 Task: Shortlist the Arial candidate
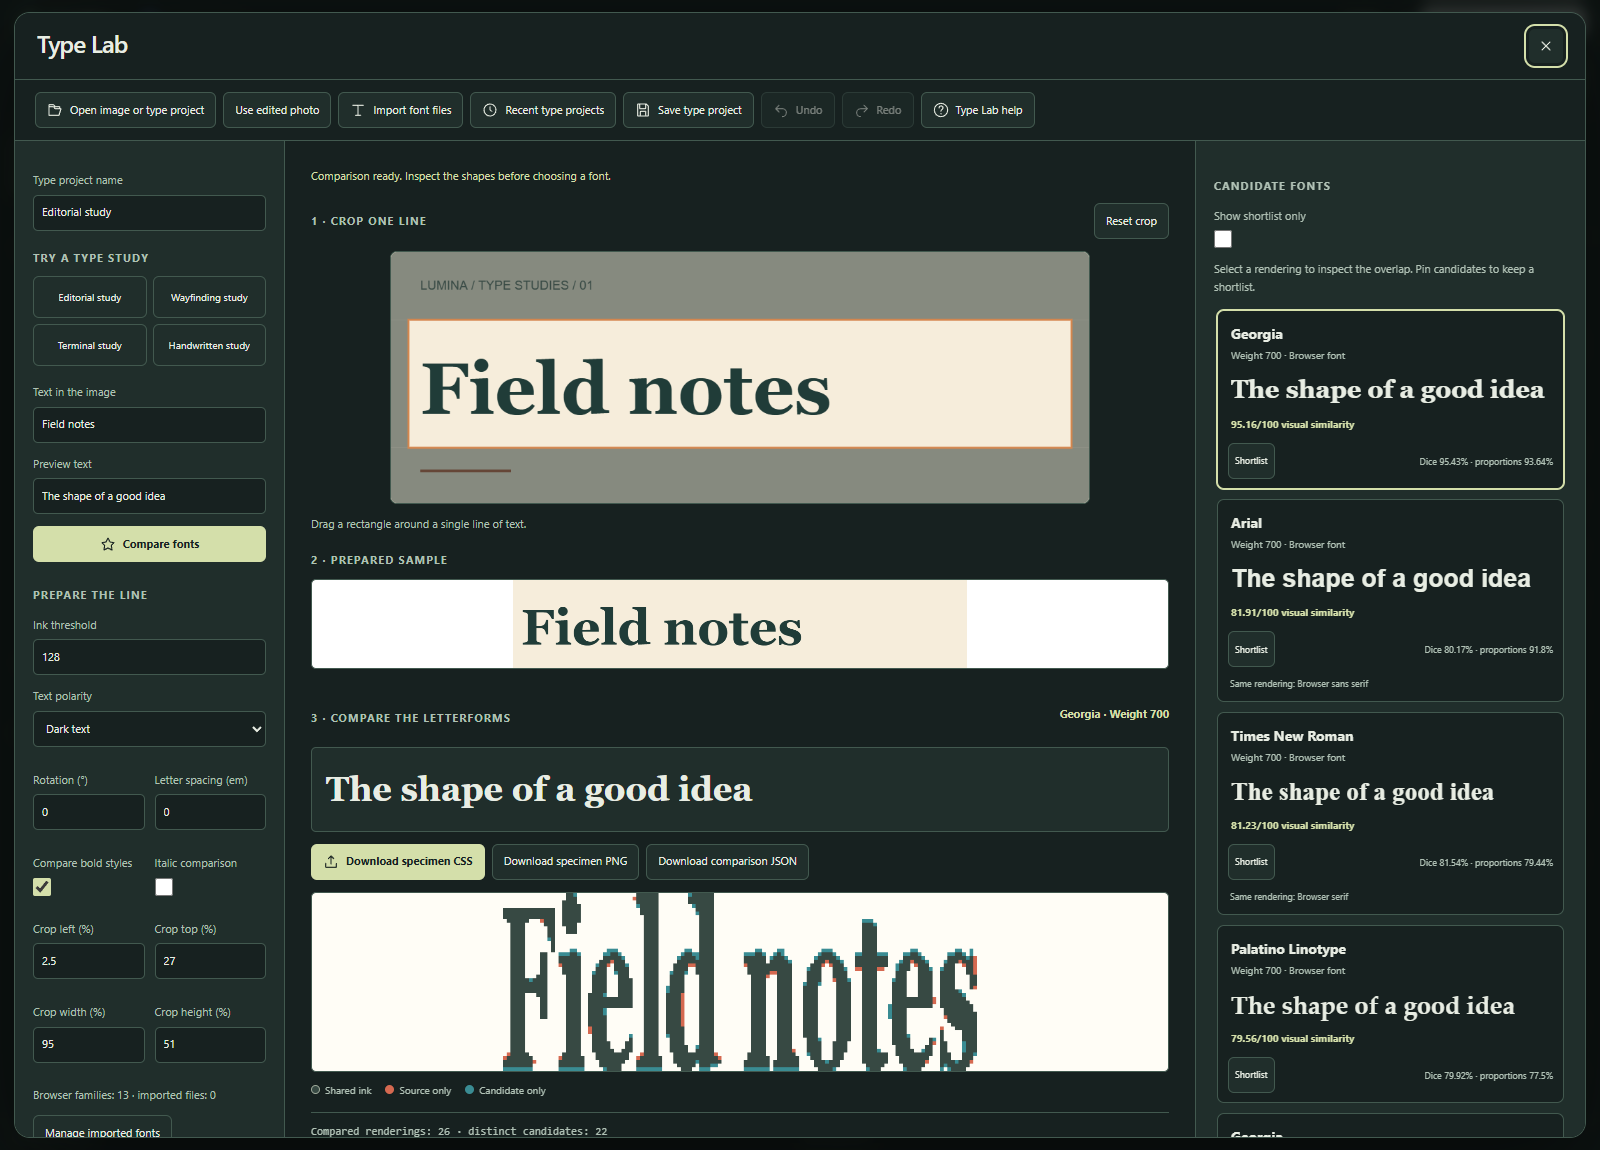click(x=1251, y=650)
